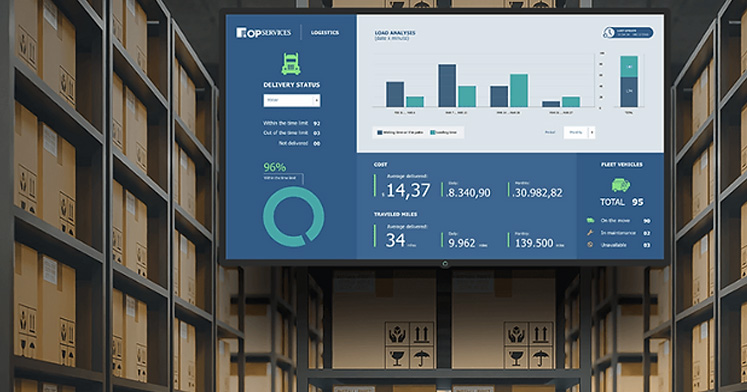The image size is (747, 392).
Task: Expand the Delivery Status dropdown arrow
Action: [316, 101]
